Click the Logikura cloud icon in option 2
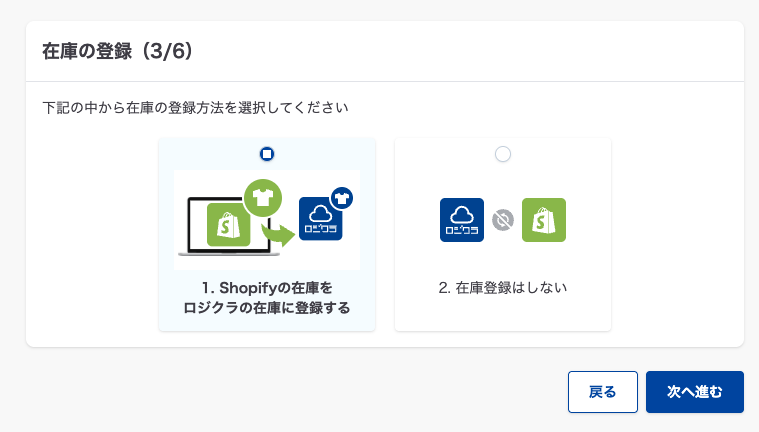759x432 pixels. tap(462, 220)
